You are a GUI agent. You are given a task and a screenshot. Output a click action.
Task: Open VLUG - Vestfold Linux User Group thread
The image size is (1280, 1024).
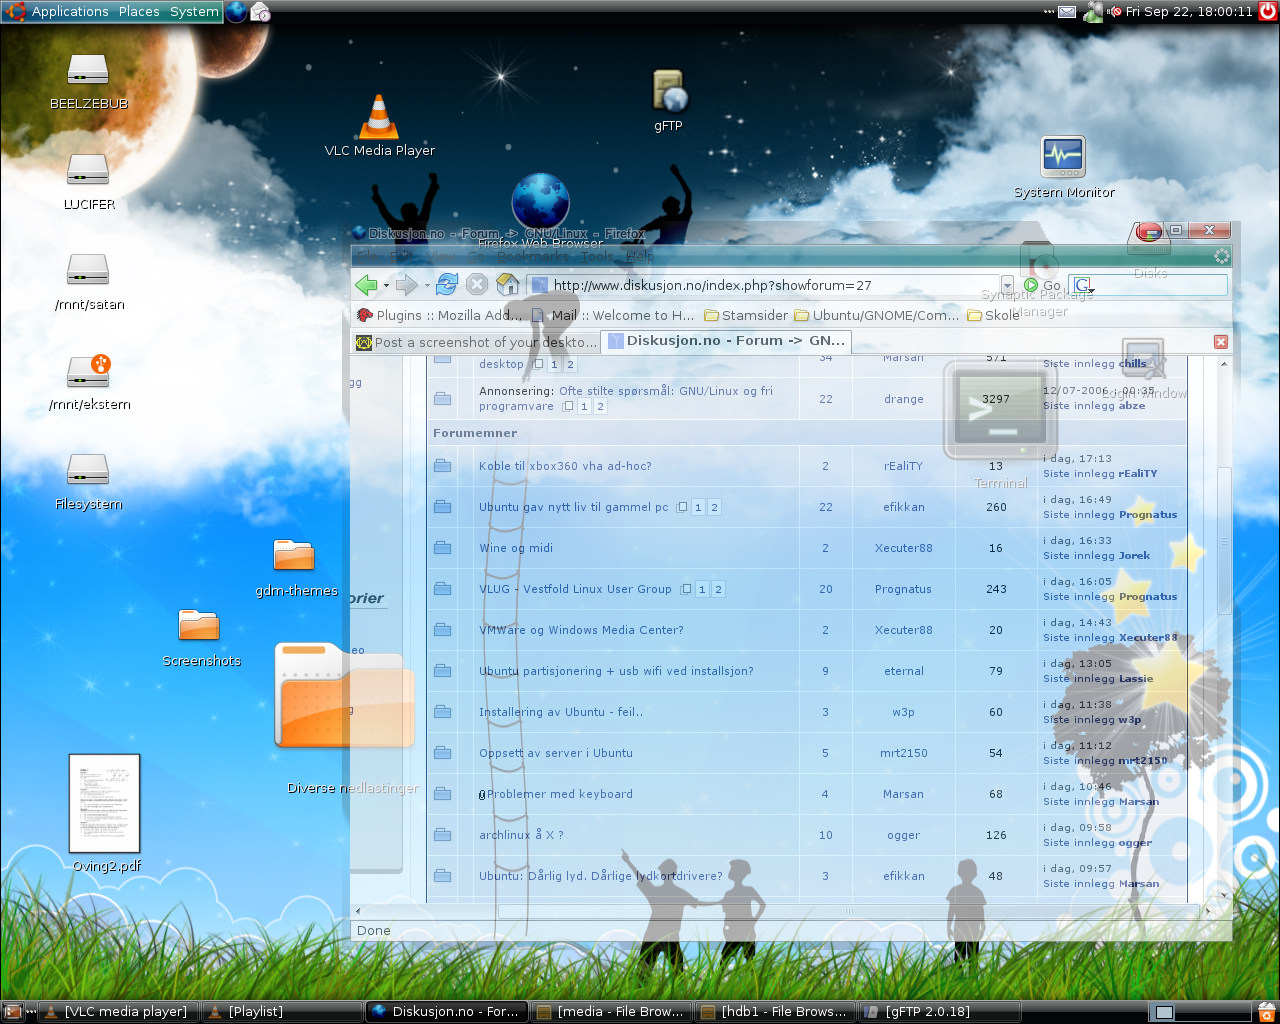point(575,589)
